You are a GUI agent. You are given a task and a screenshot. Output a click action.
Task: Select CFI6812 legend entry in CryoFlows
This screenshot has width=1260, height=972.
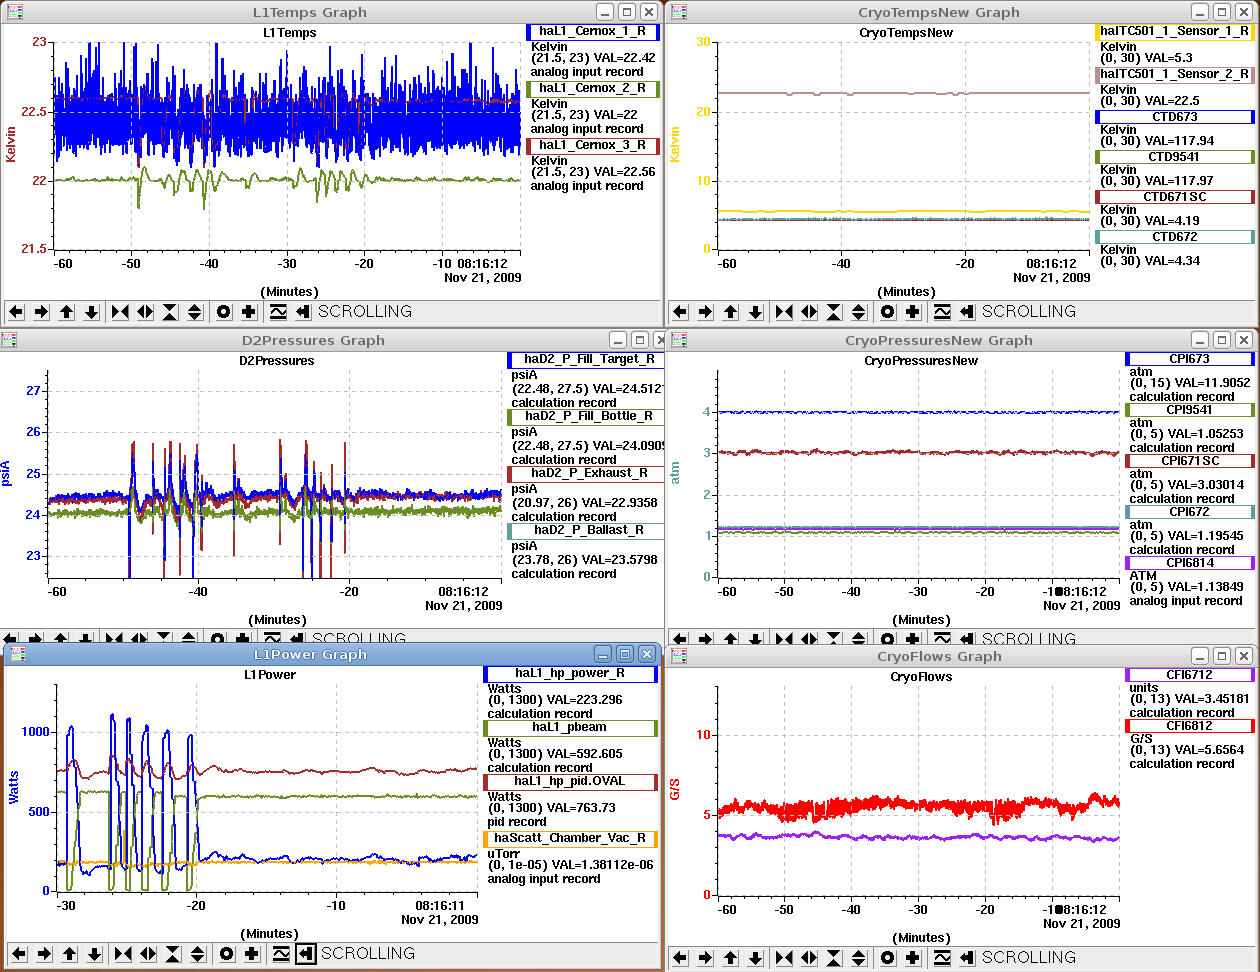[x=1189, y=726]
